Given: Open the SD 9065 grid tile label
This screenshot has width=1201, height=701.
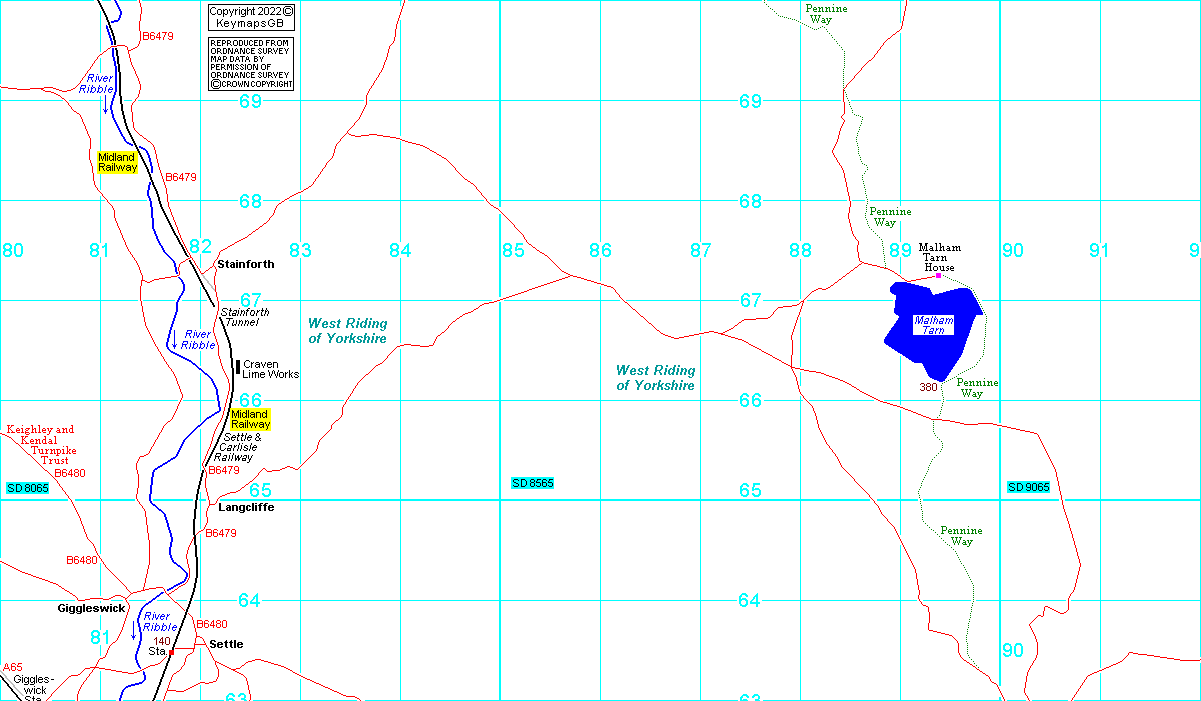Looking at the screenshot, I should (x=1028, y=487).
